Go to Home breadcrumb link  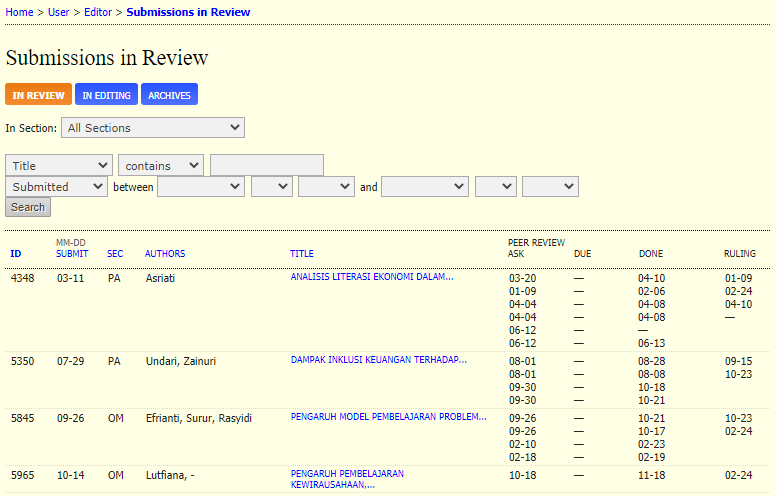point(19,12)
